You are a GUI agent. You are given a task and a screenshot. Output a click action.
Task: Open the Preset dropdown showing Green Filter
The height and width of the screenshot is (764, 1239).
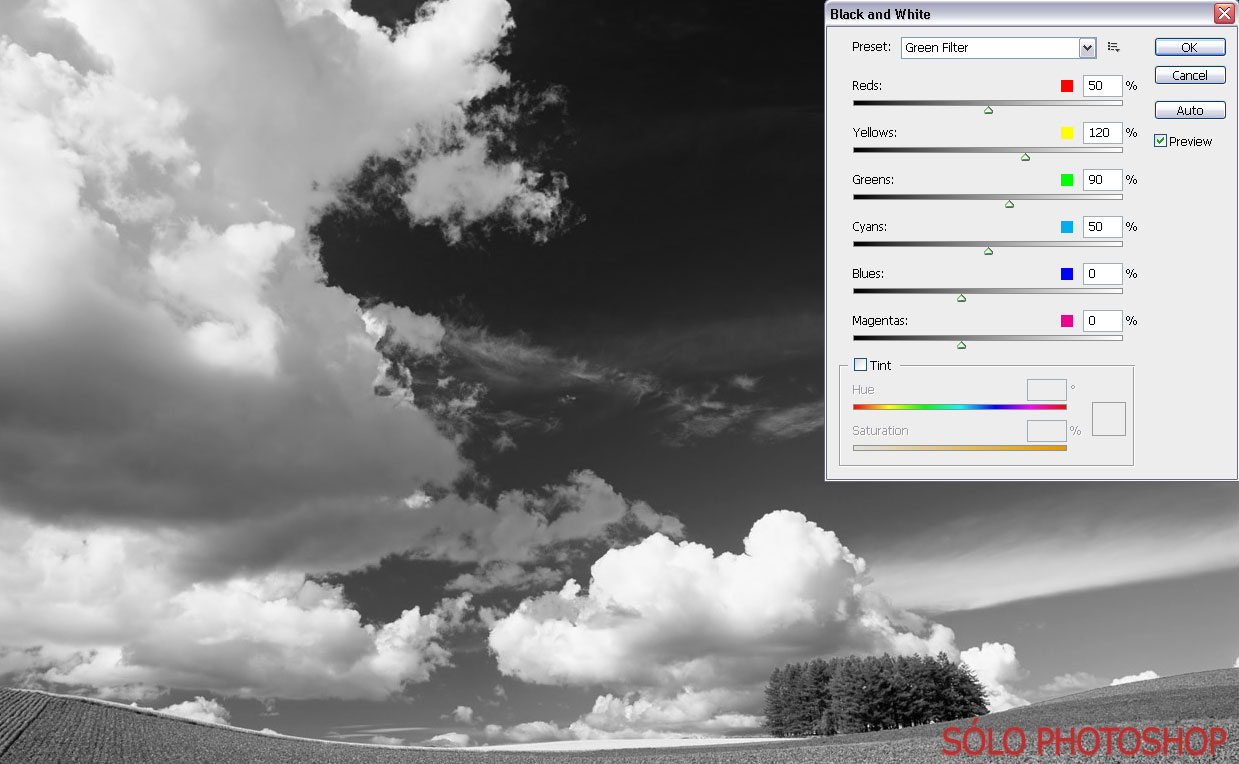point(990,48)
